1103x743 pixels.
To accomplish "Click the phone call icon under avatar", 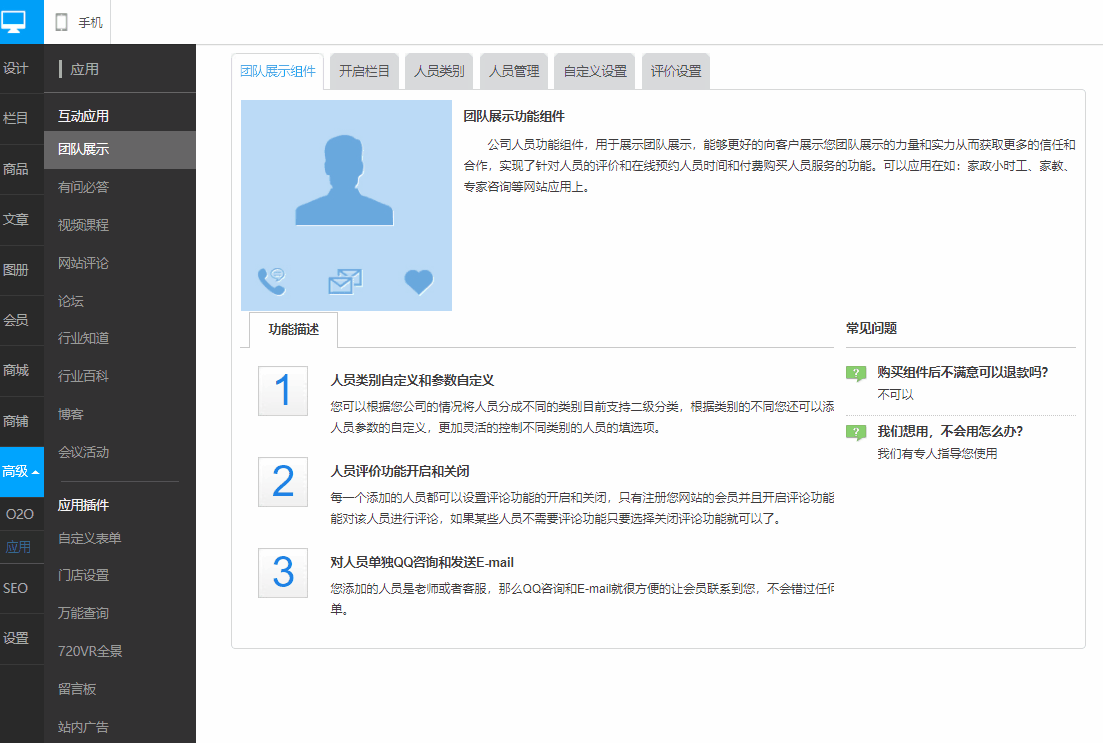I will tap(272, 281).
